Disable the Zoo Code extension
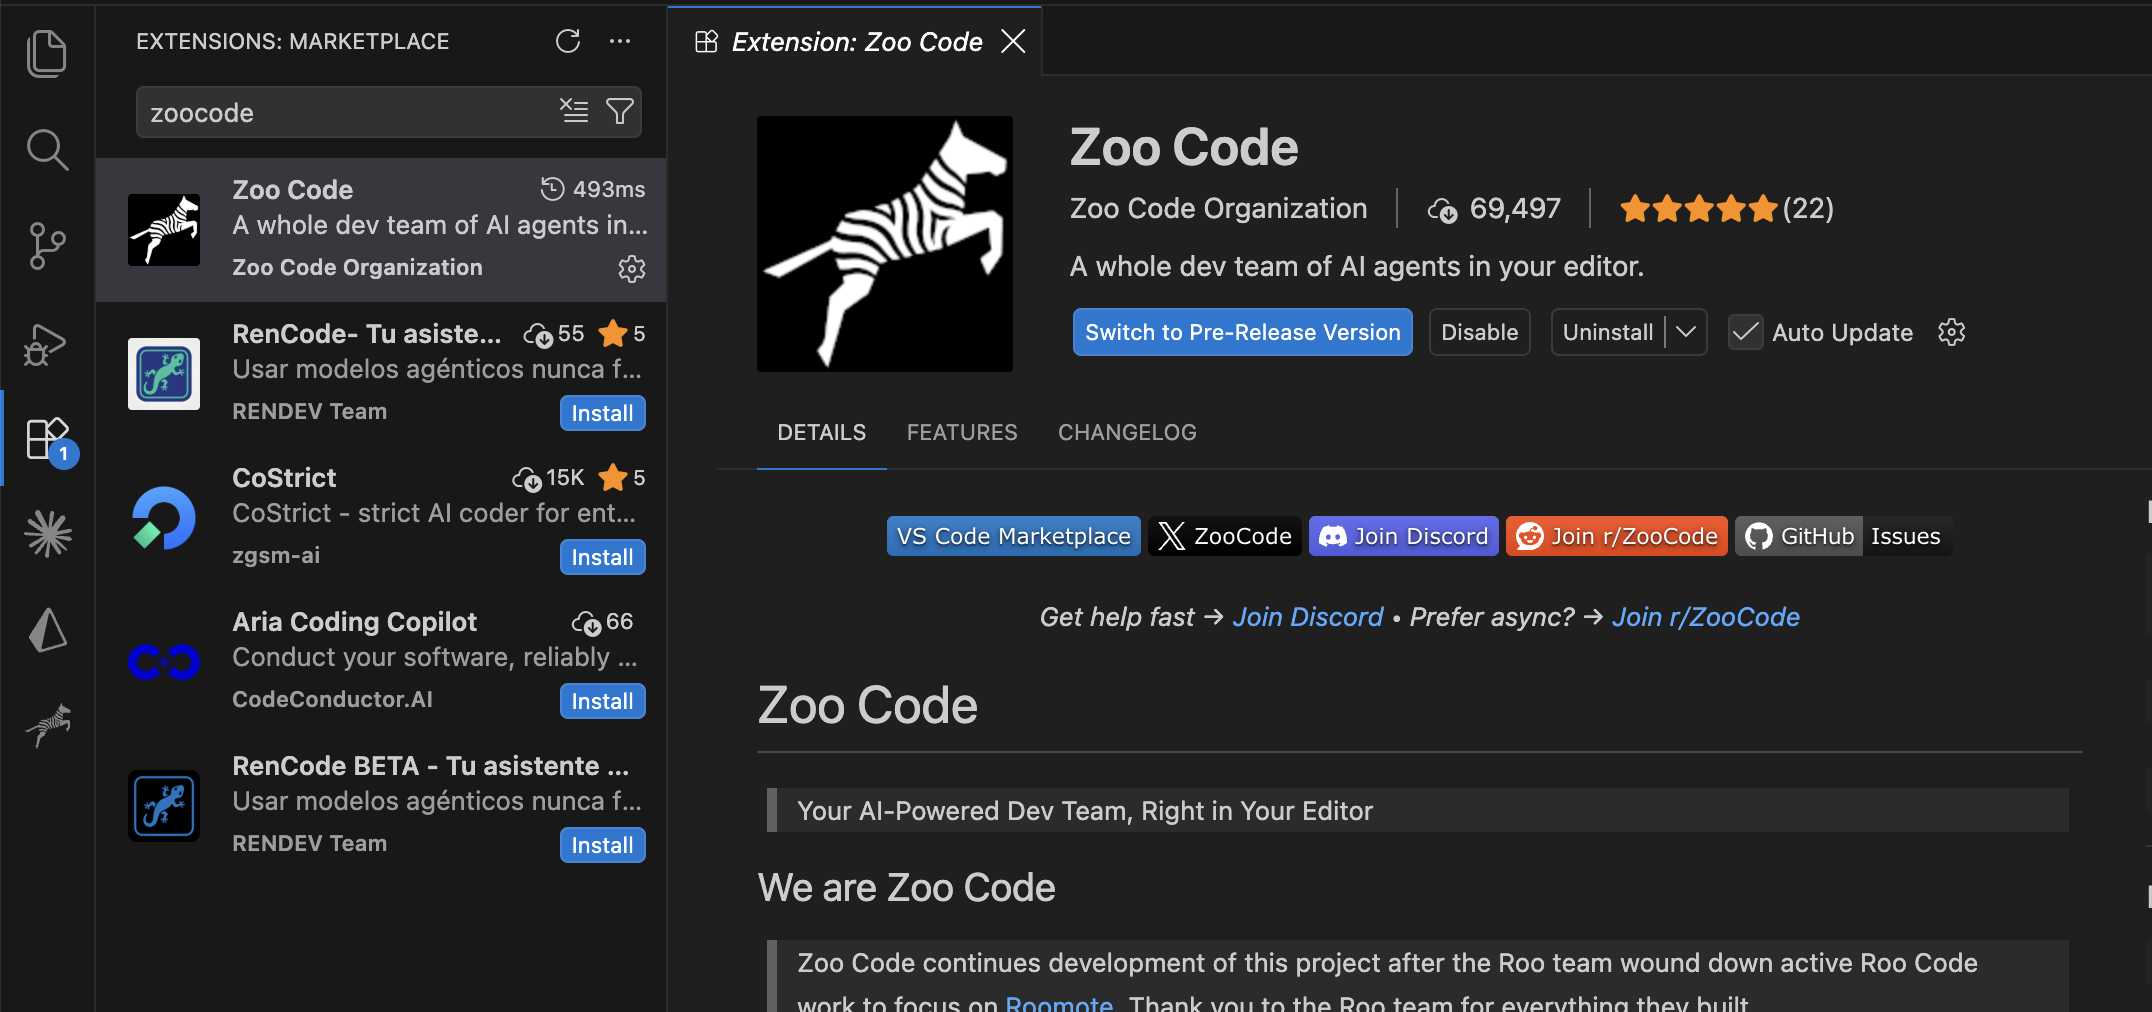 [x=1480, y=332]
